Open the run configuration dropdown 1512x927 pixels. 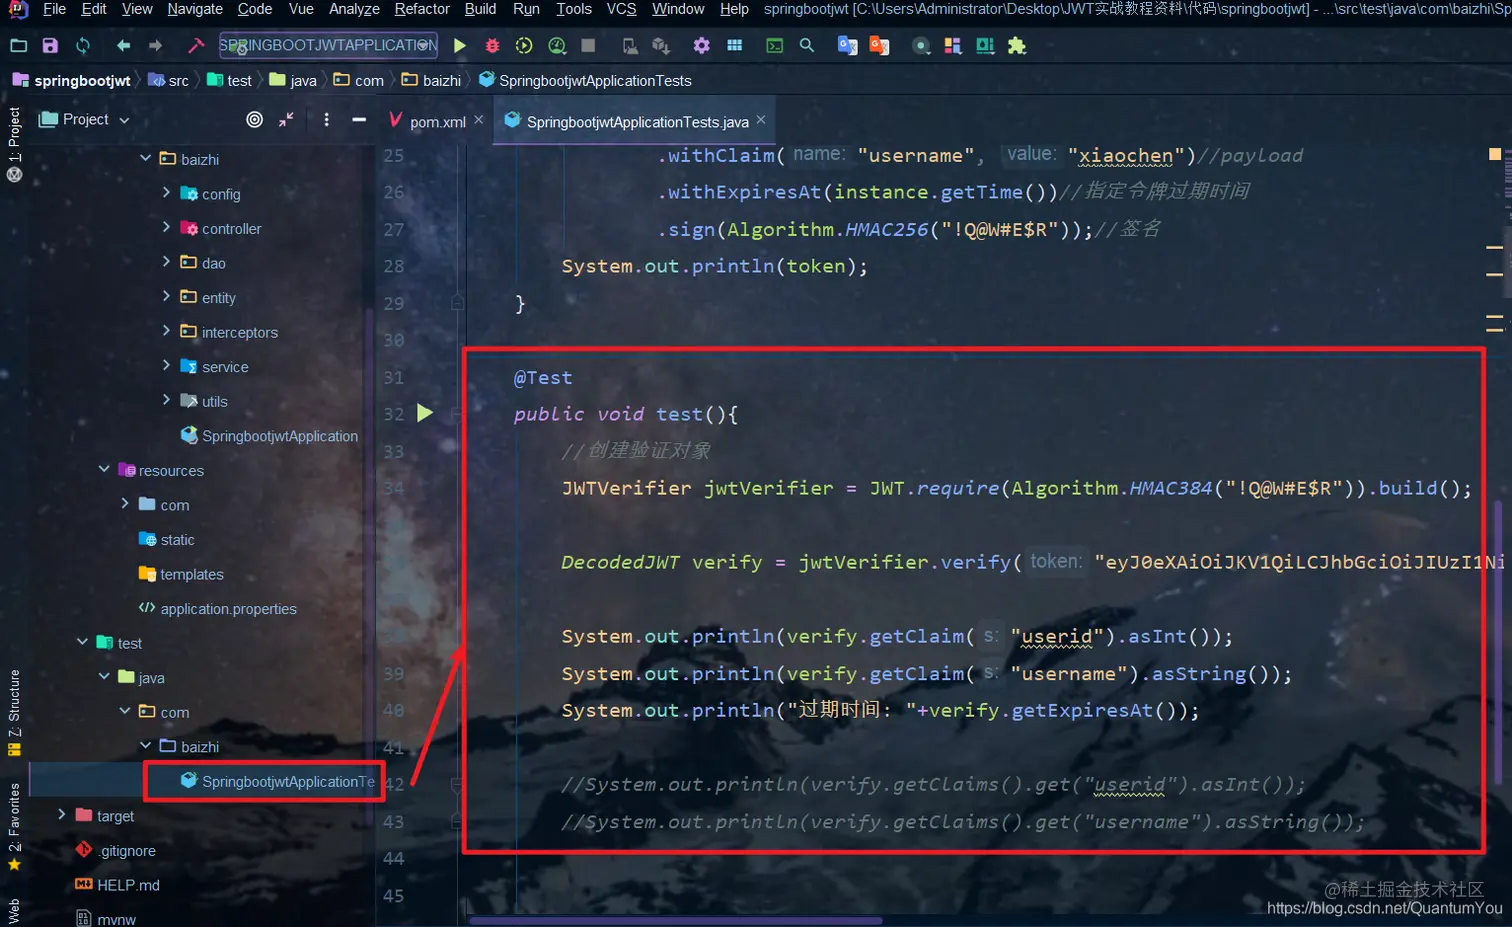(329, 46)
